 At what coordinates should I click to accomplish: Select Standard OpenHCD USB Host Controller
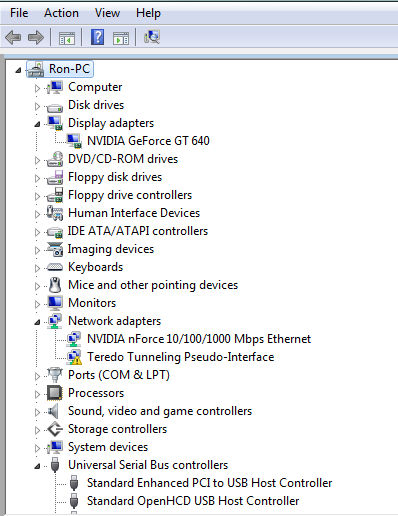(193, 501)
